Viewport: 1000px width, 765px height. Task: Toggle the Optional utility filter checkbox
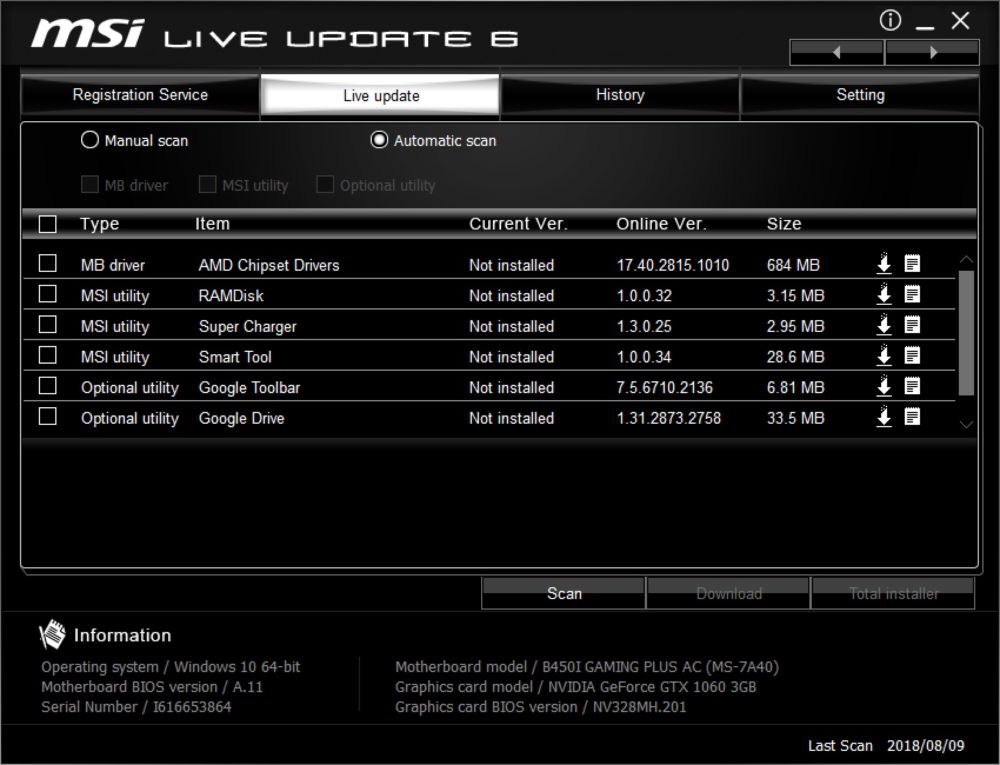325,184
